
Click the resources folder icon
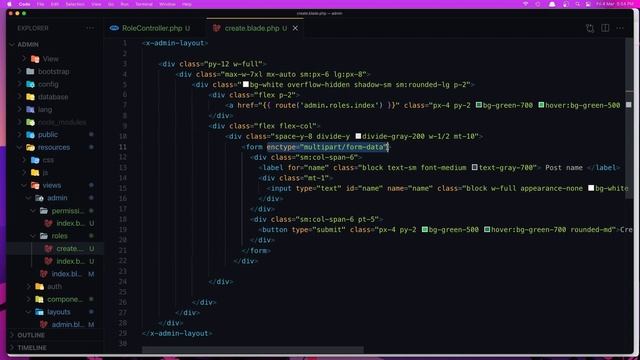tap(30, 147)
